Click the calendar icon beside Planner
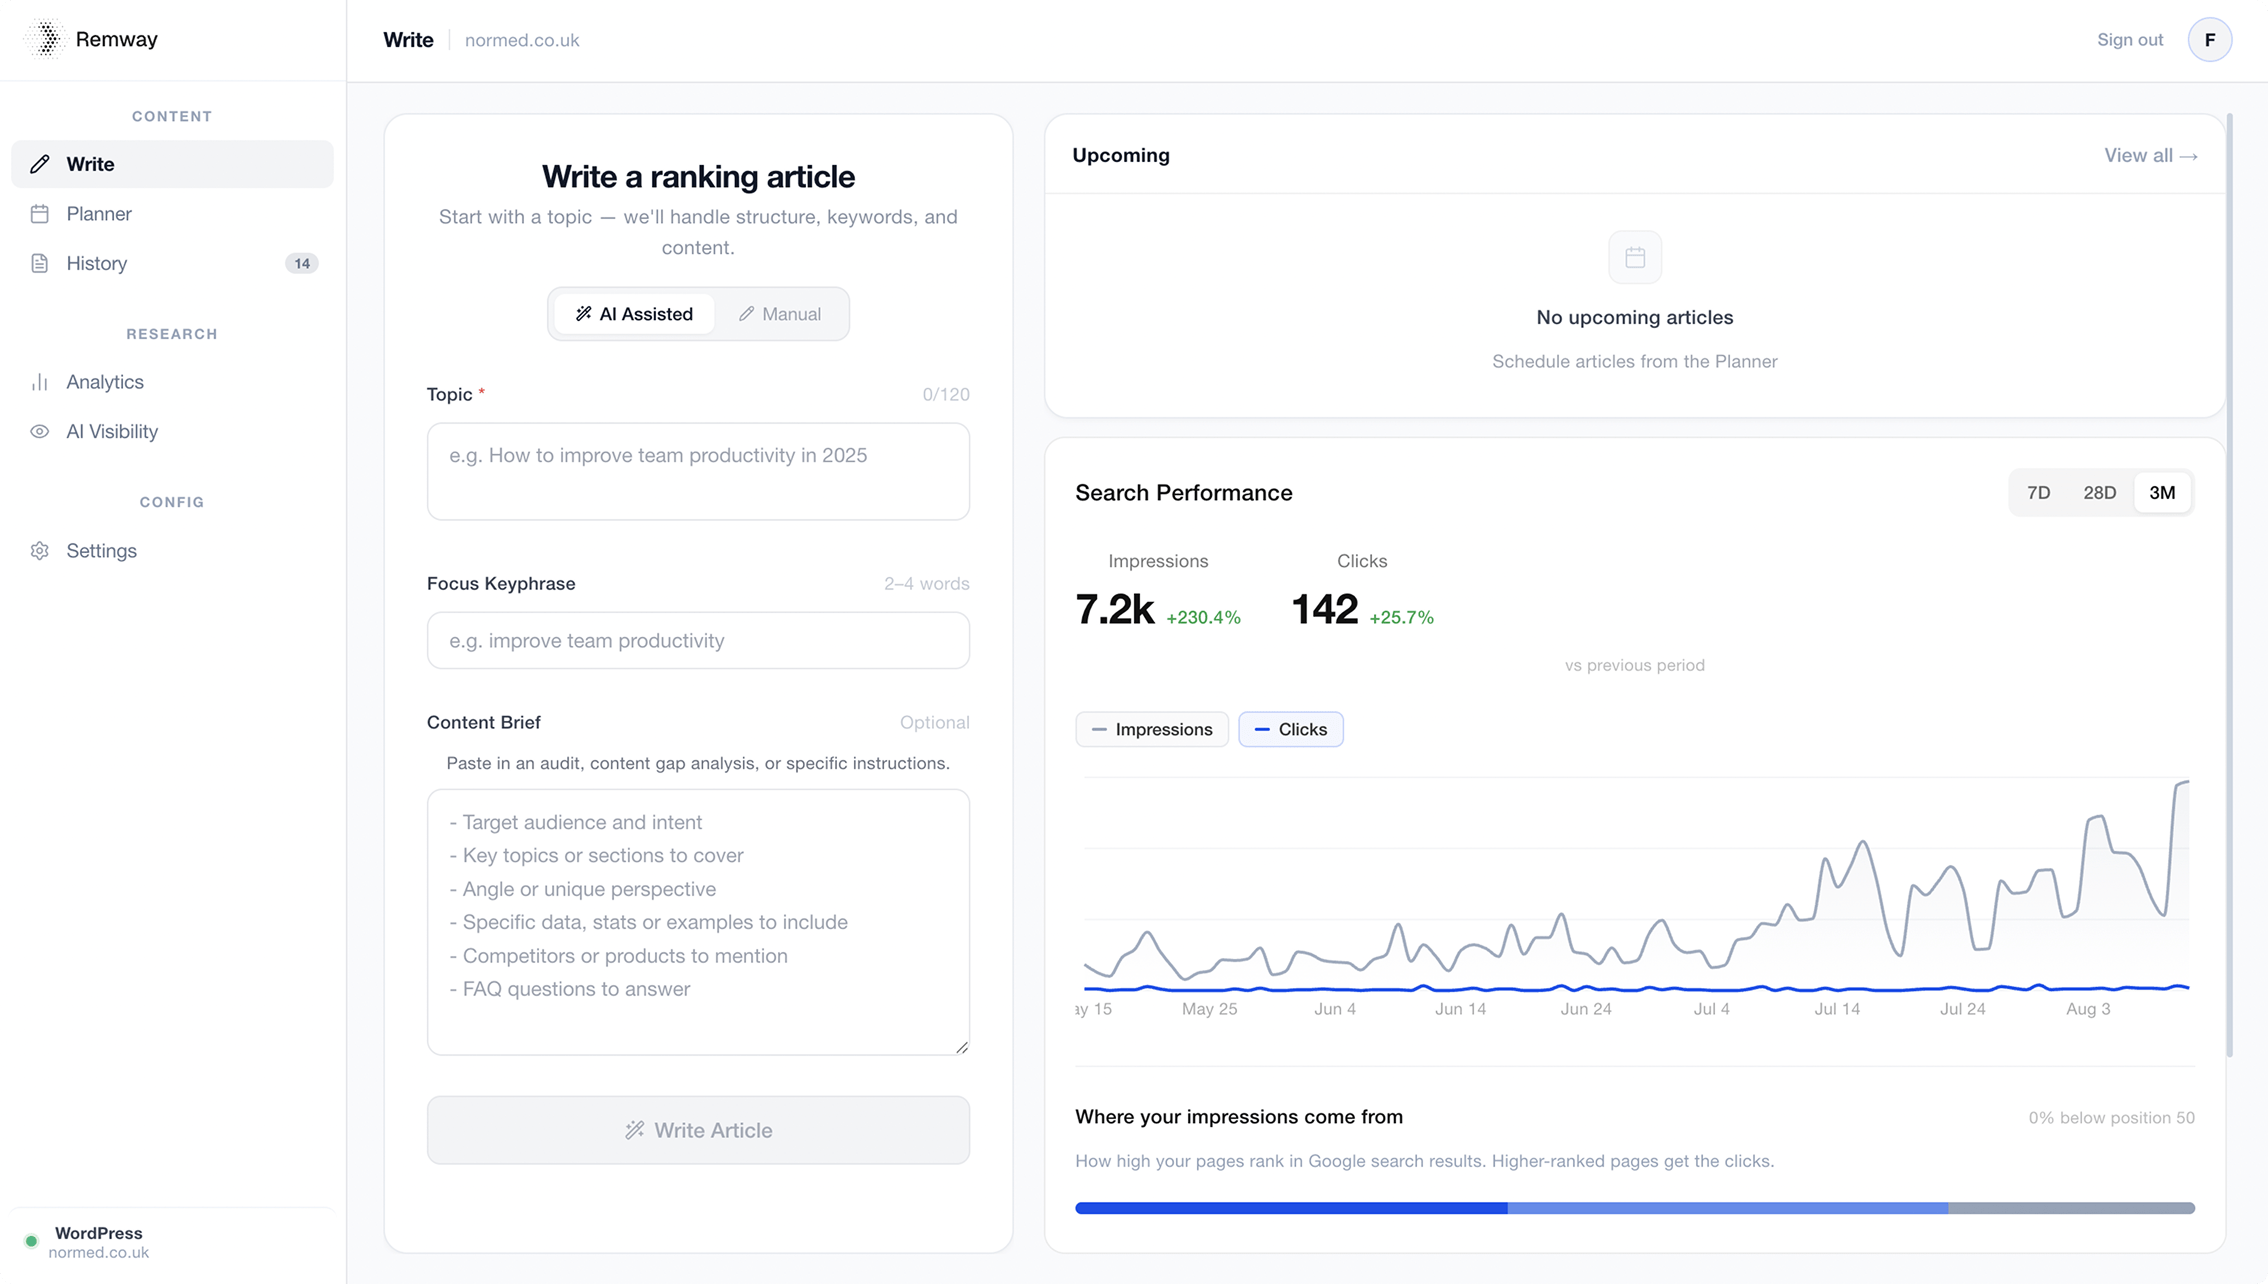Viewport: 2268px width, 1284px height. click(40, 214)
